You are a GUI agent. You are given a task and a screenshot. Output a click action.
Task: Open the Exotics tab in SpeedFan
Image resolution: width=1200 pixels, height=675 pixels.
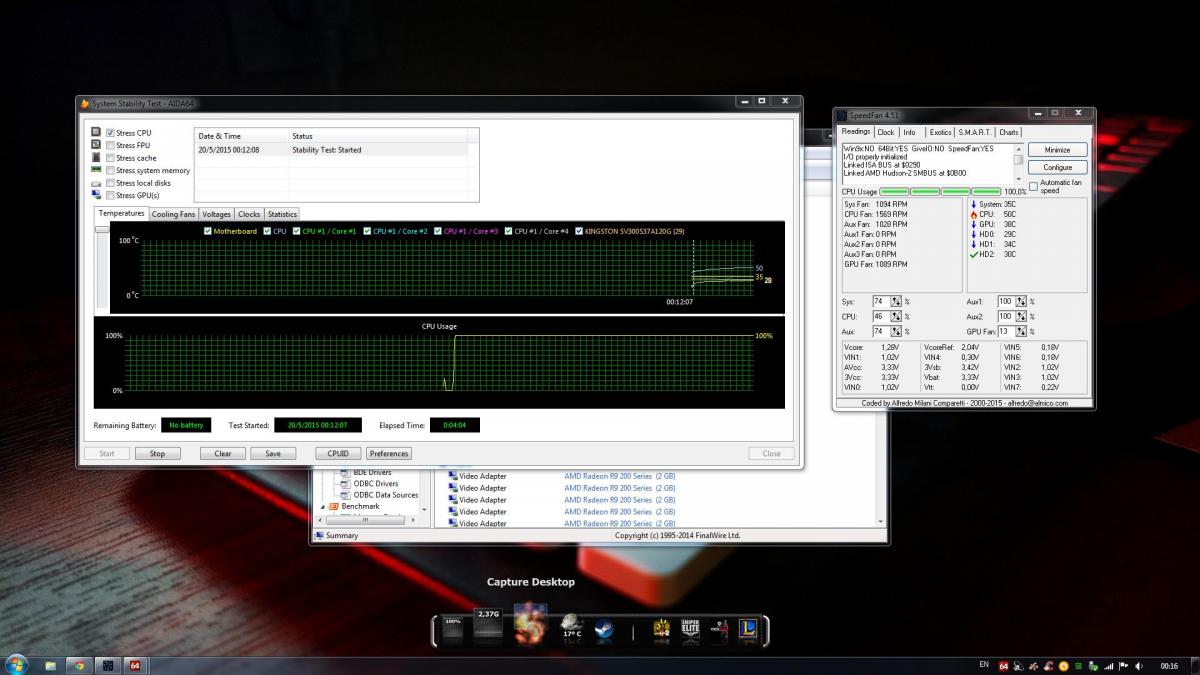pyautogui.click(x=940, y=132)
